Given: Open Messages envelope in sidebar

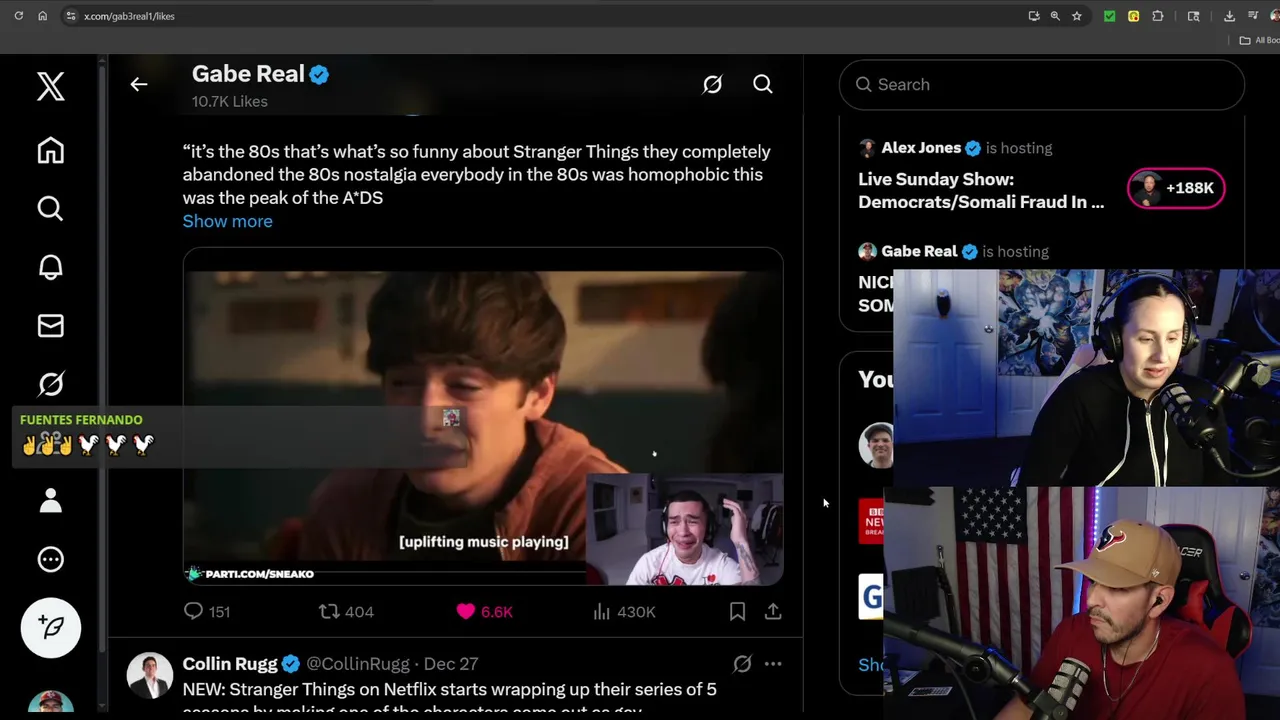Looking at the screenshot, I should (x=51, y=326).
